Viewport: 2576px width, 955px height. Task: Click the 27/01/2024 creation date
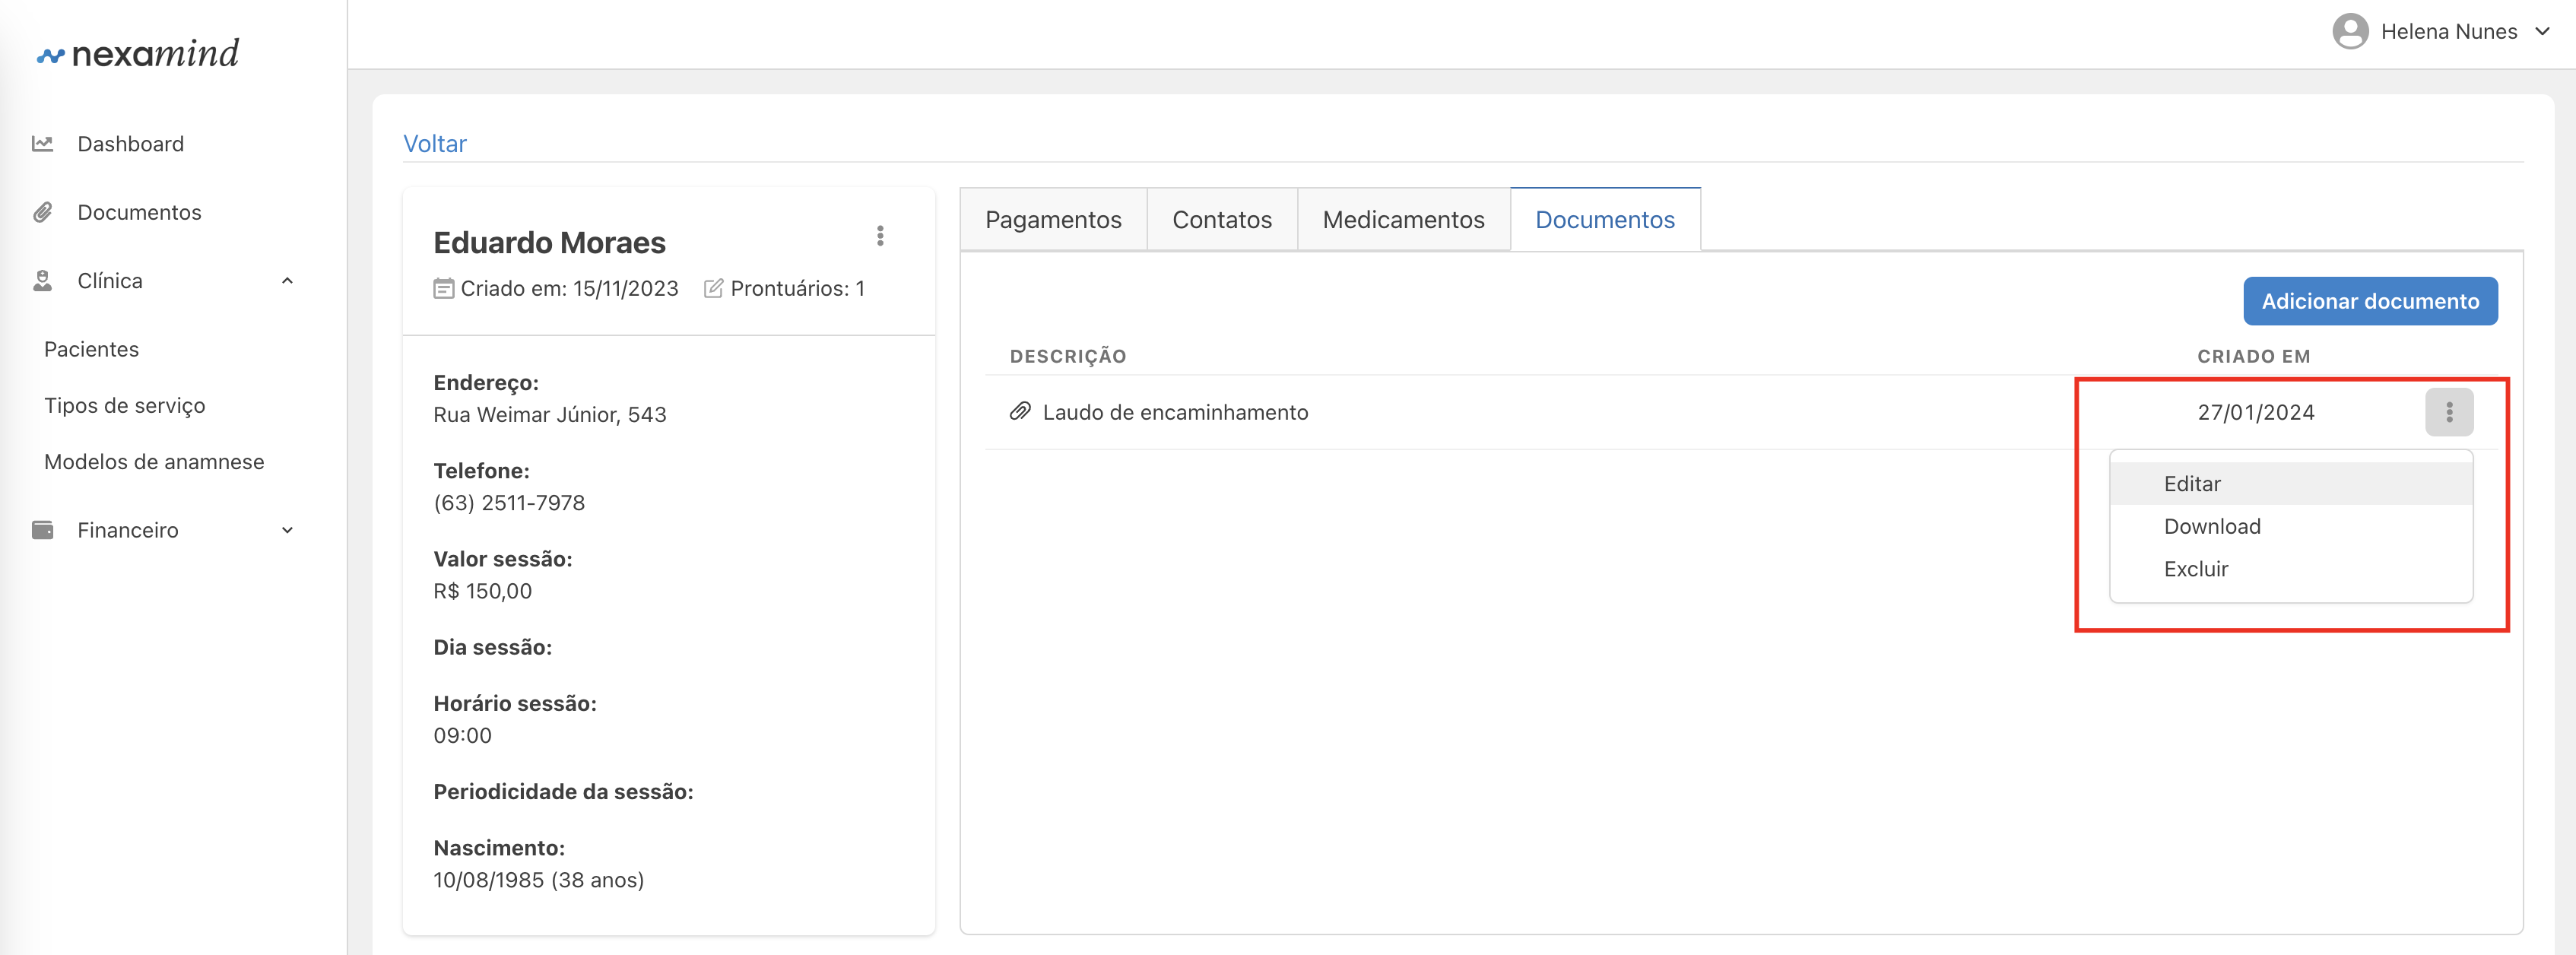click(2255, 412)
